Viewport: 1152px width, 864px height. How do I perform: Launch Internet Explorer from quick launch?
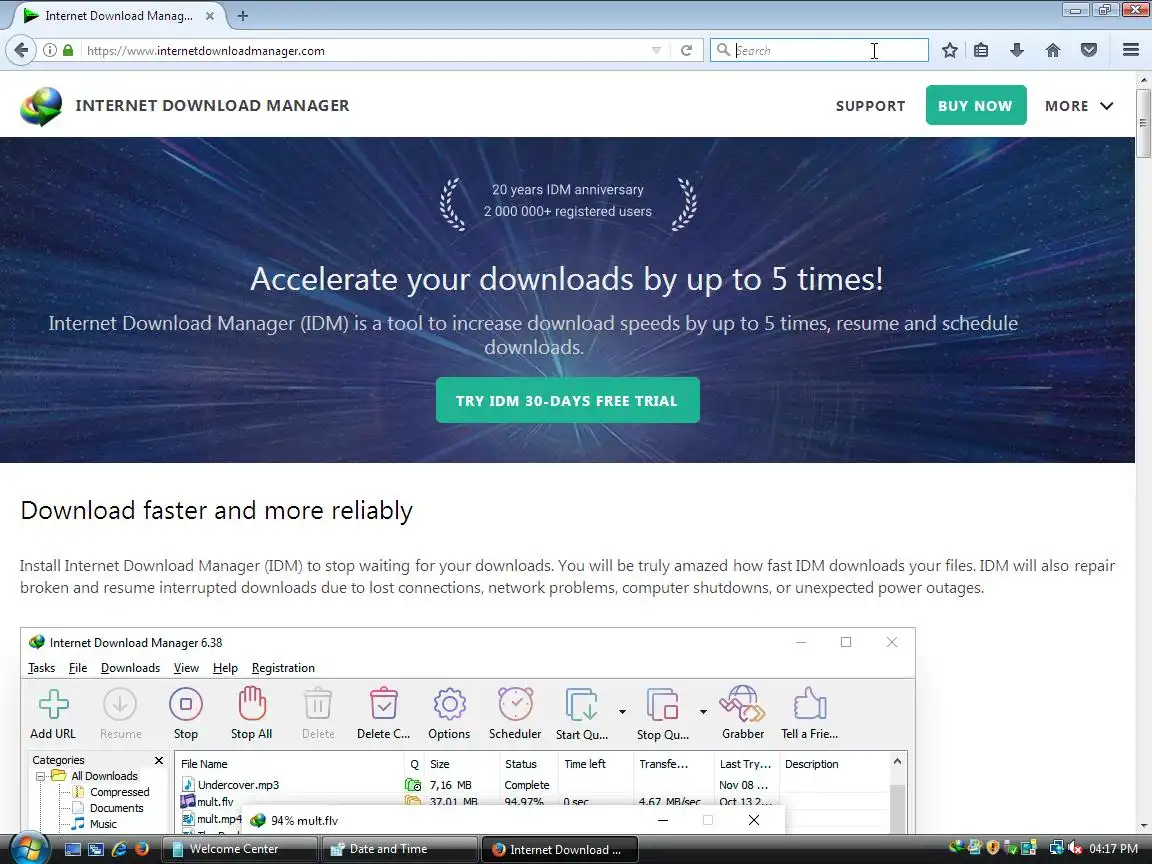pos(119,849)
